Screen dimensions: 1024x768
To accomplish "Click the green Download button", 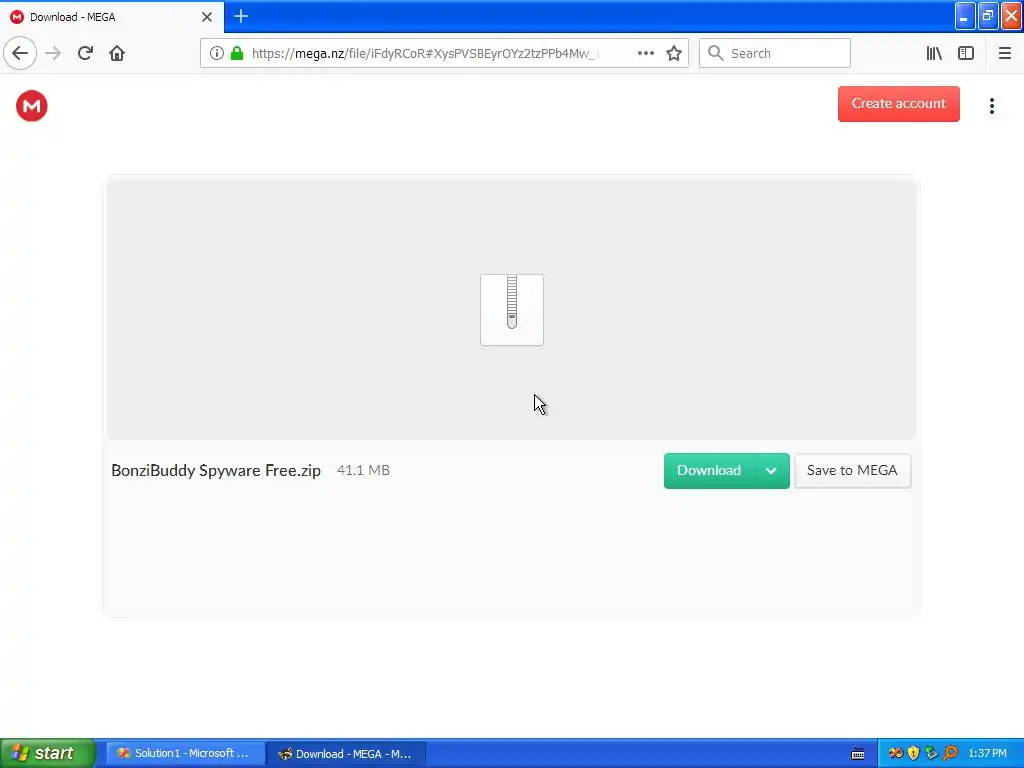I will coord(709,471).
